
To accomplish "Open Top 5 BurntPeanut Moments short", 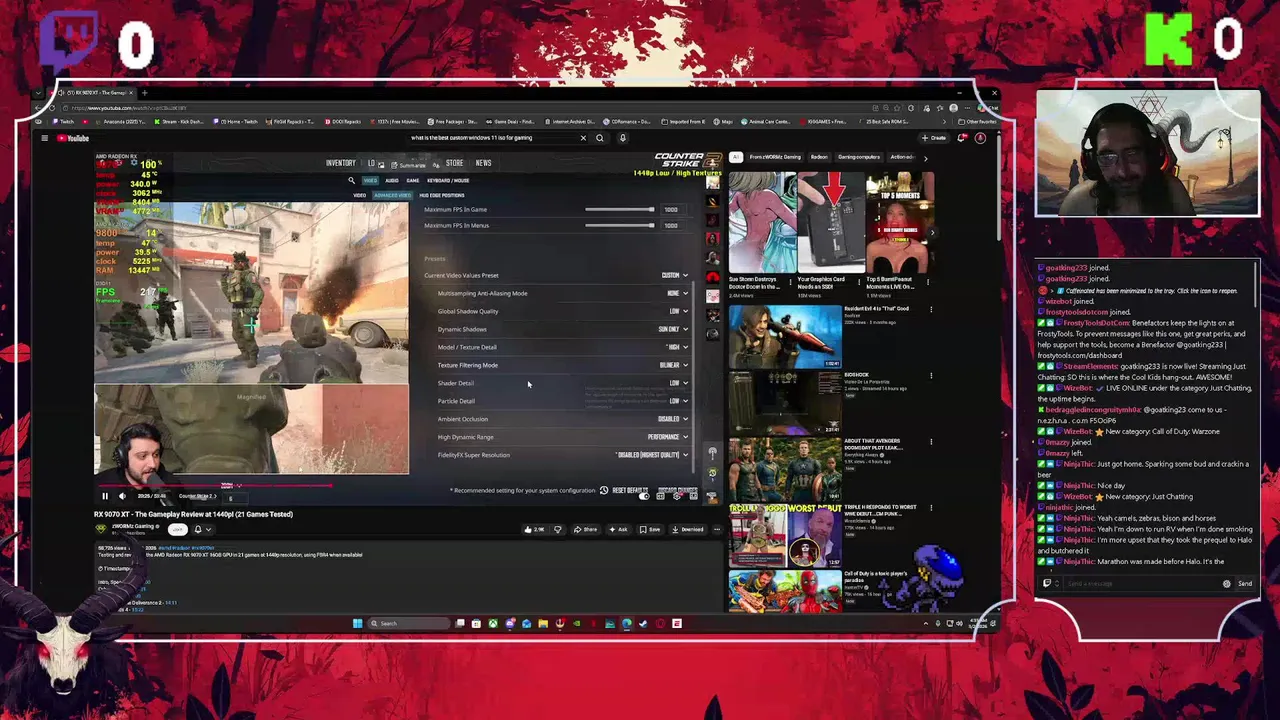I will point(899,223).
